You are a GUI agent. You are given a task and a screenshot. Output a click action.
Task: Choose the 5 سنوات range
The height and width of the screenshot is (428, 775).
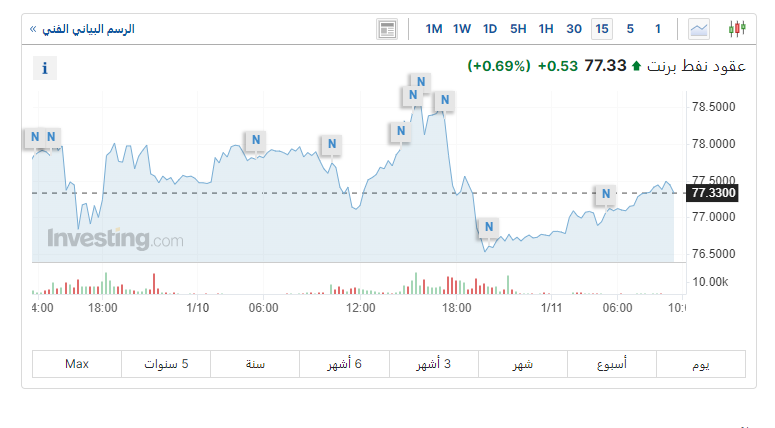tap(166, 364)
